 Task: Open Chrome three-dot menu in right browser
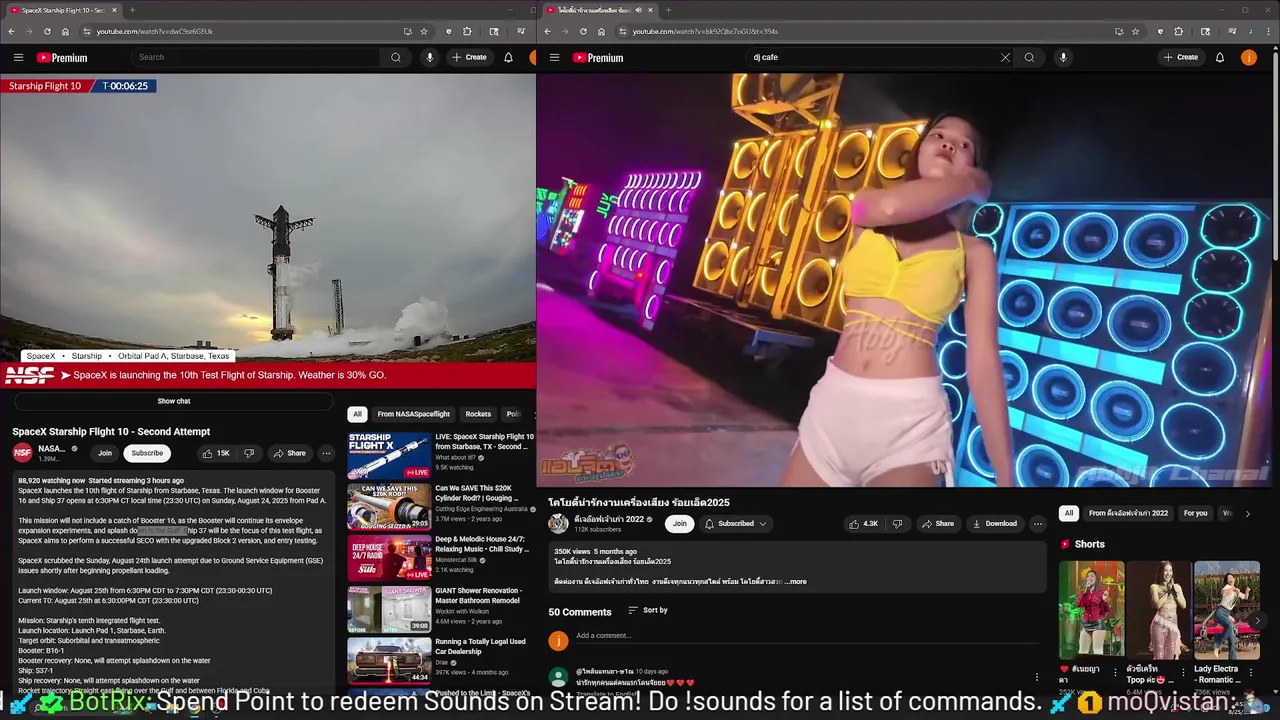[x=1268, y=31]
